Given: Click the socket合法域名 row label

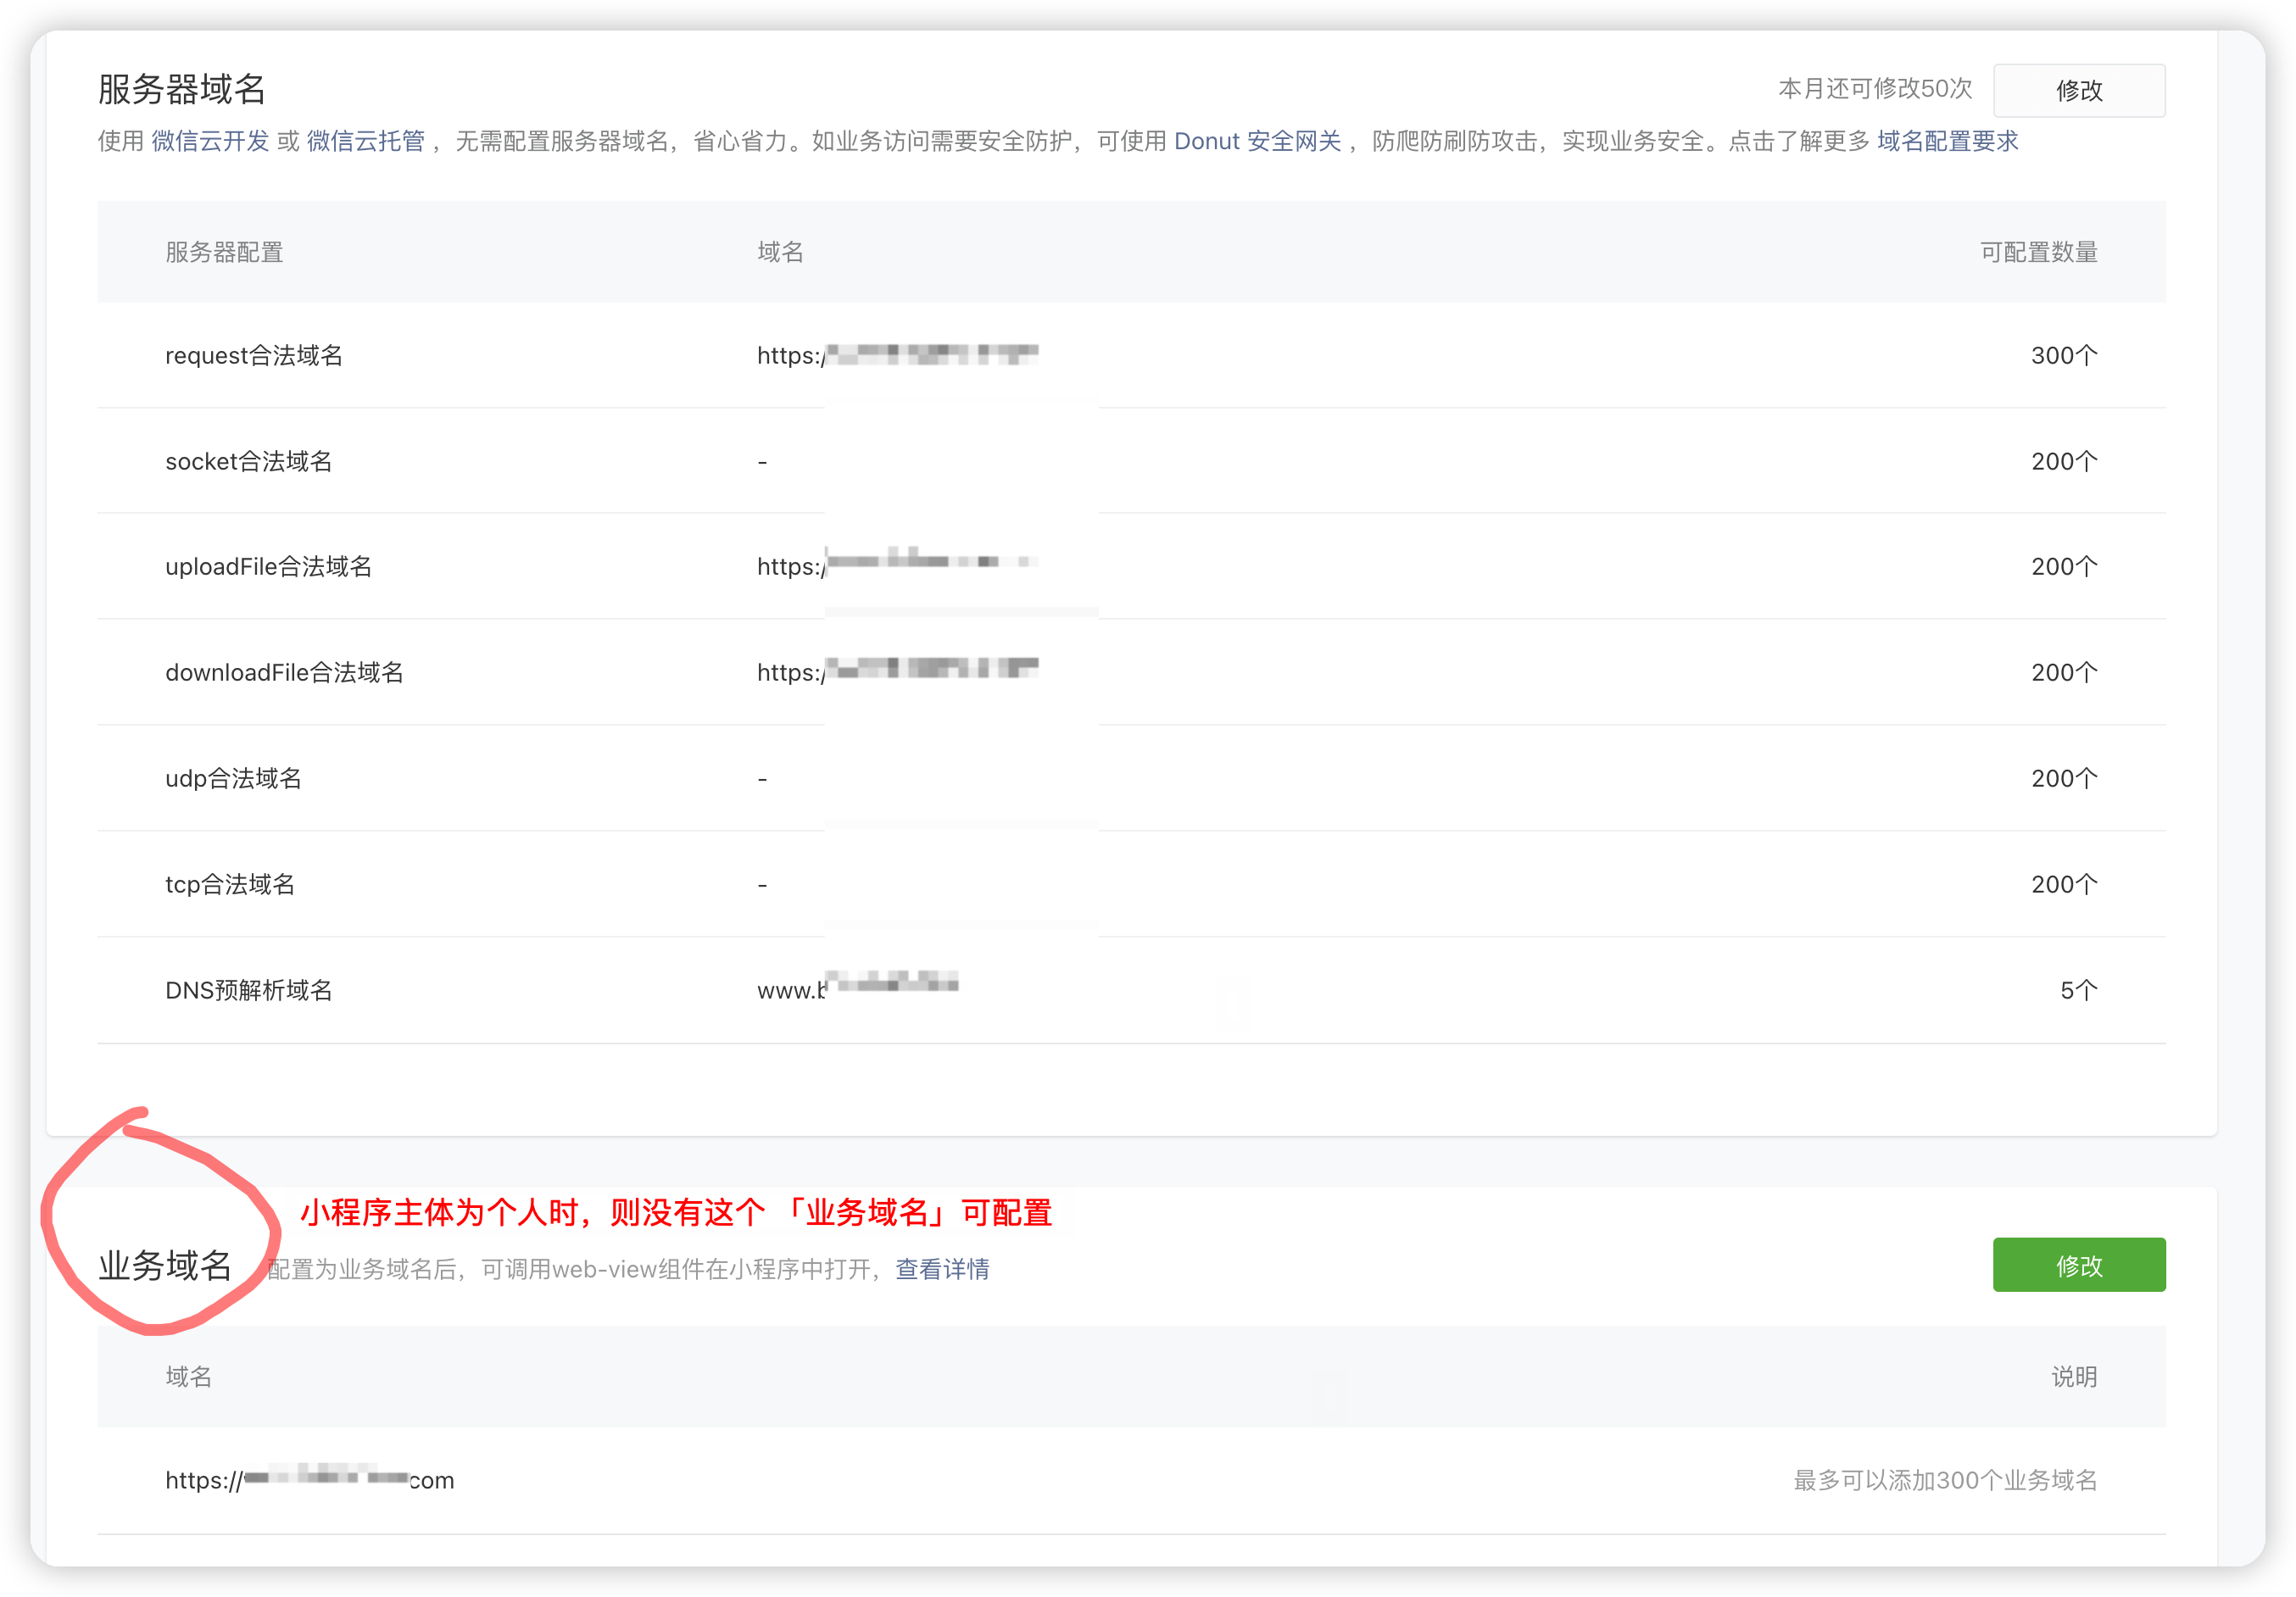Looking at the screenshot, I should (x=248, y=461).
